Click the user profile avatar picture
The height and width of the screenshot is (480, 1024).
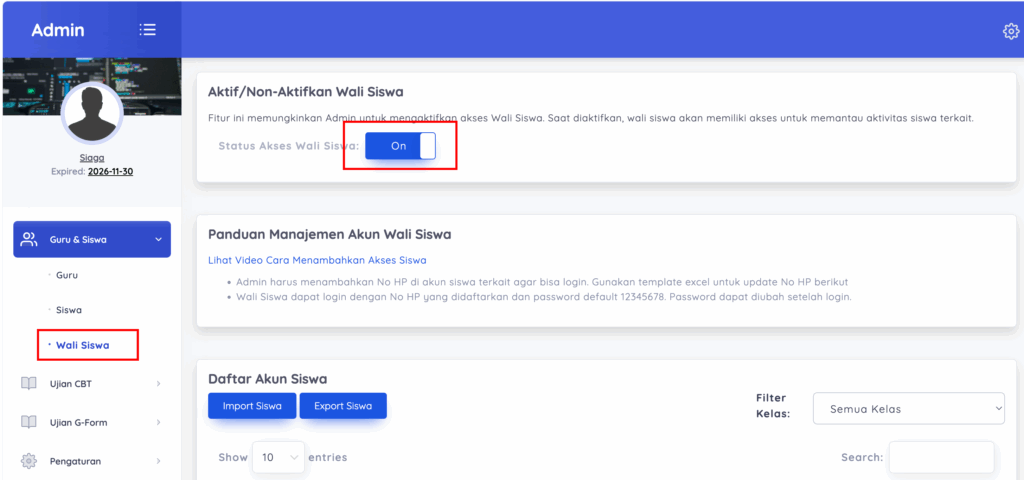point(92,114)
